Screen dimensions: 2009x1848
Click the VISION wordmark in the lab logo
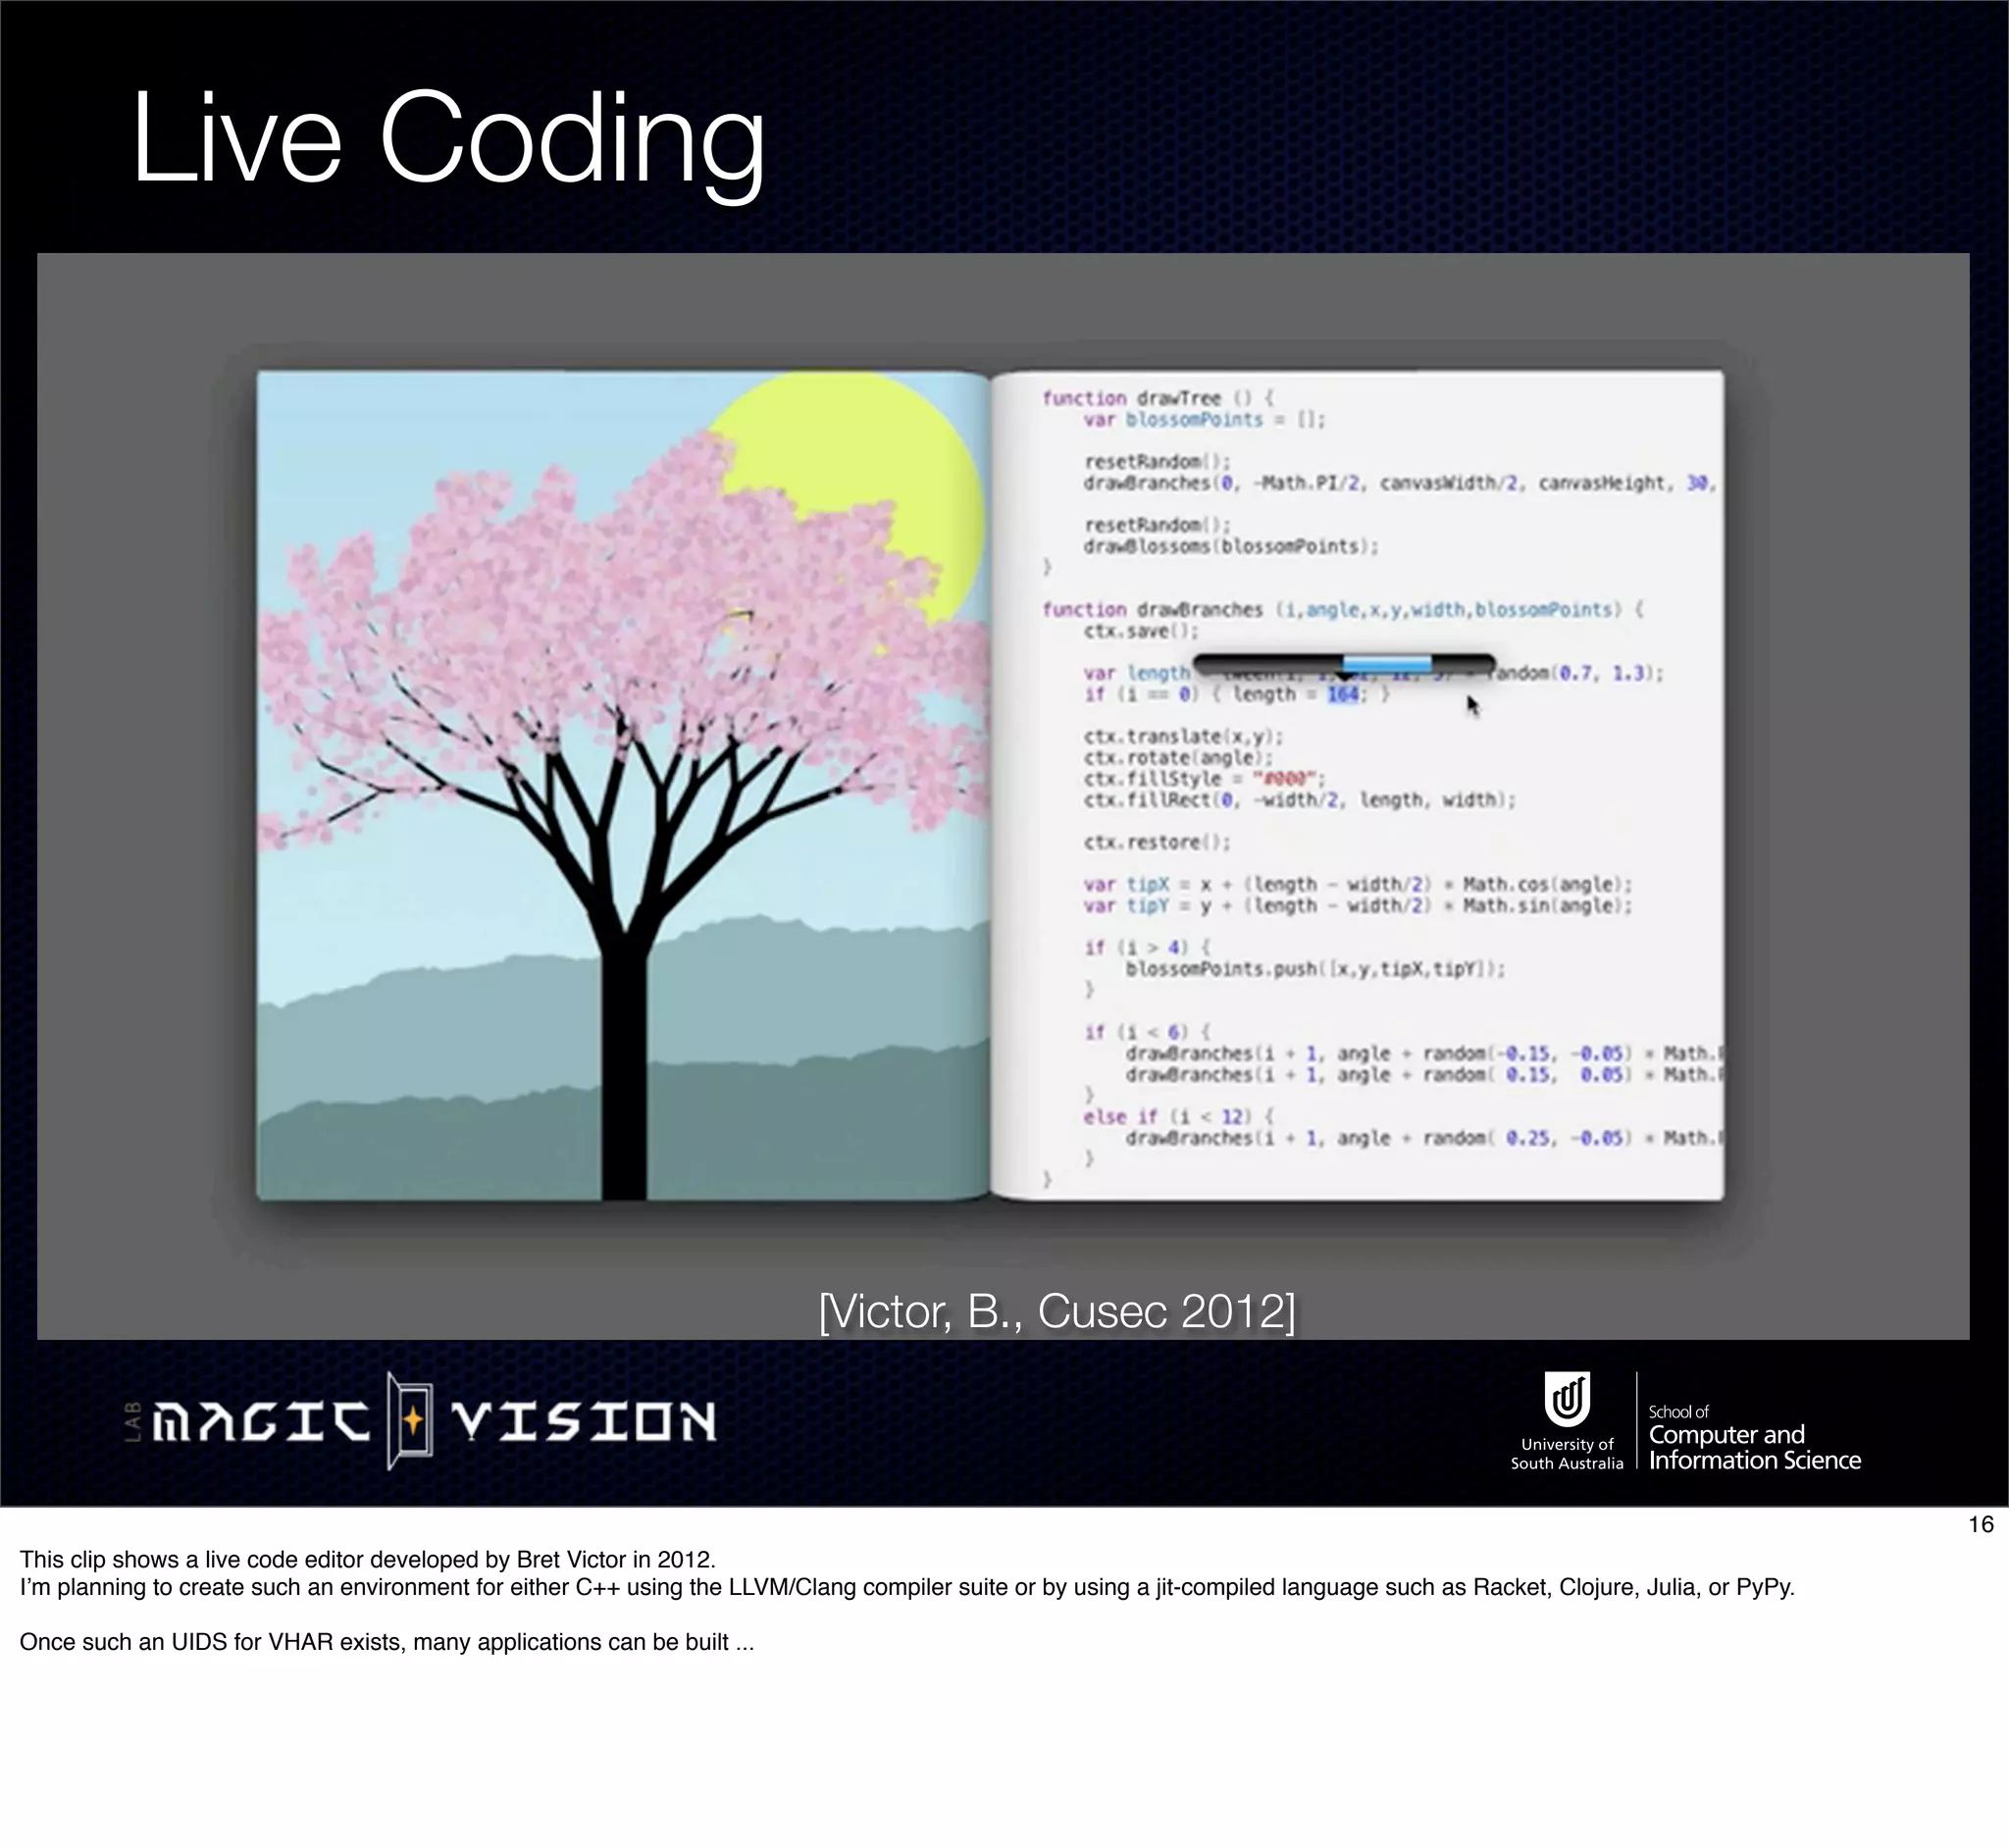point(584,1422)
